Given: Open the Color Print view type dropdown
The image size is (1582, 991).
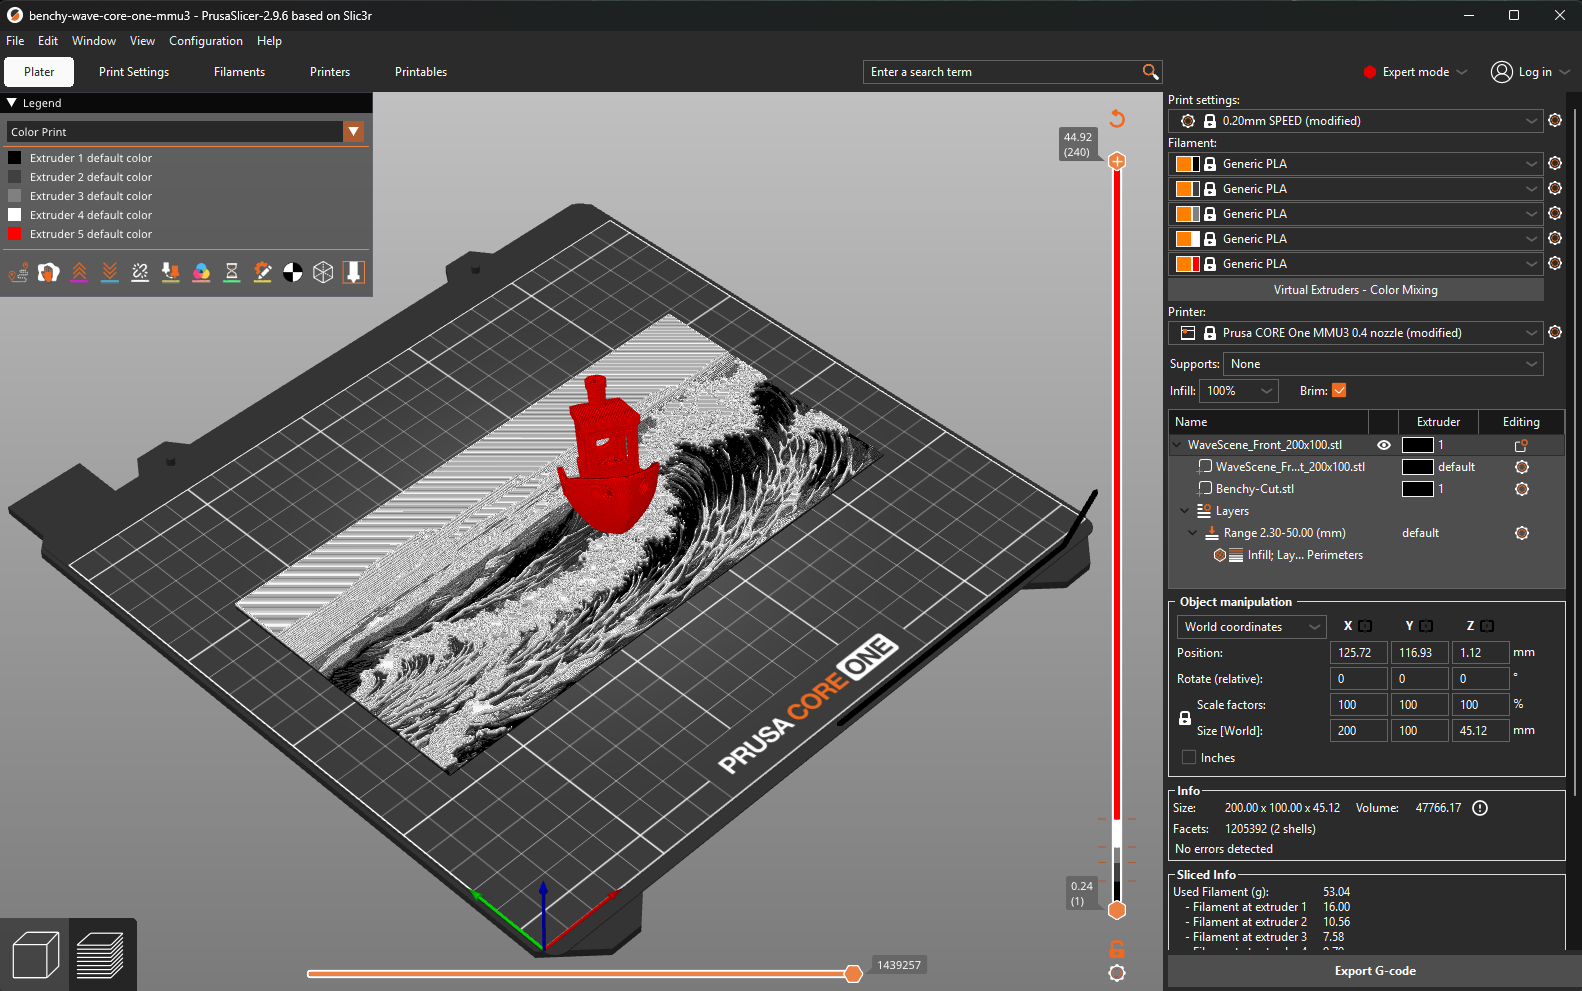Looking at the screenshot, I should tap(185, 132).
